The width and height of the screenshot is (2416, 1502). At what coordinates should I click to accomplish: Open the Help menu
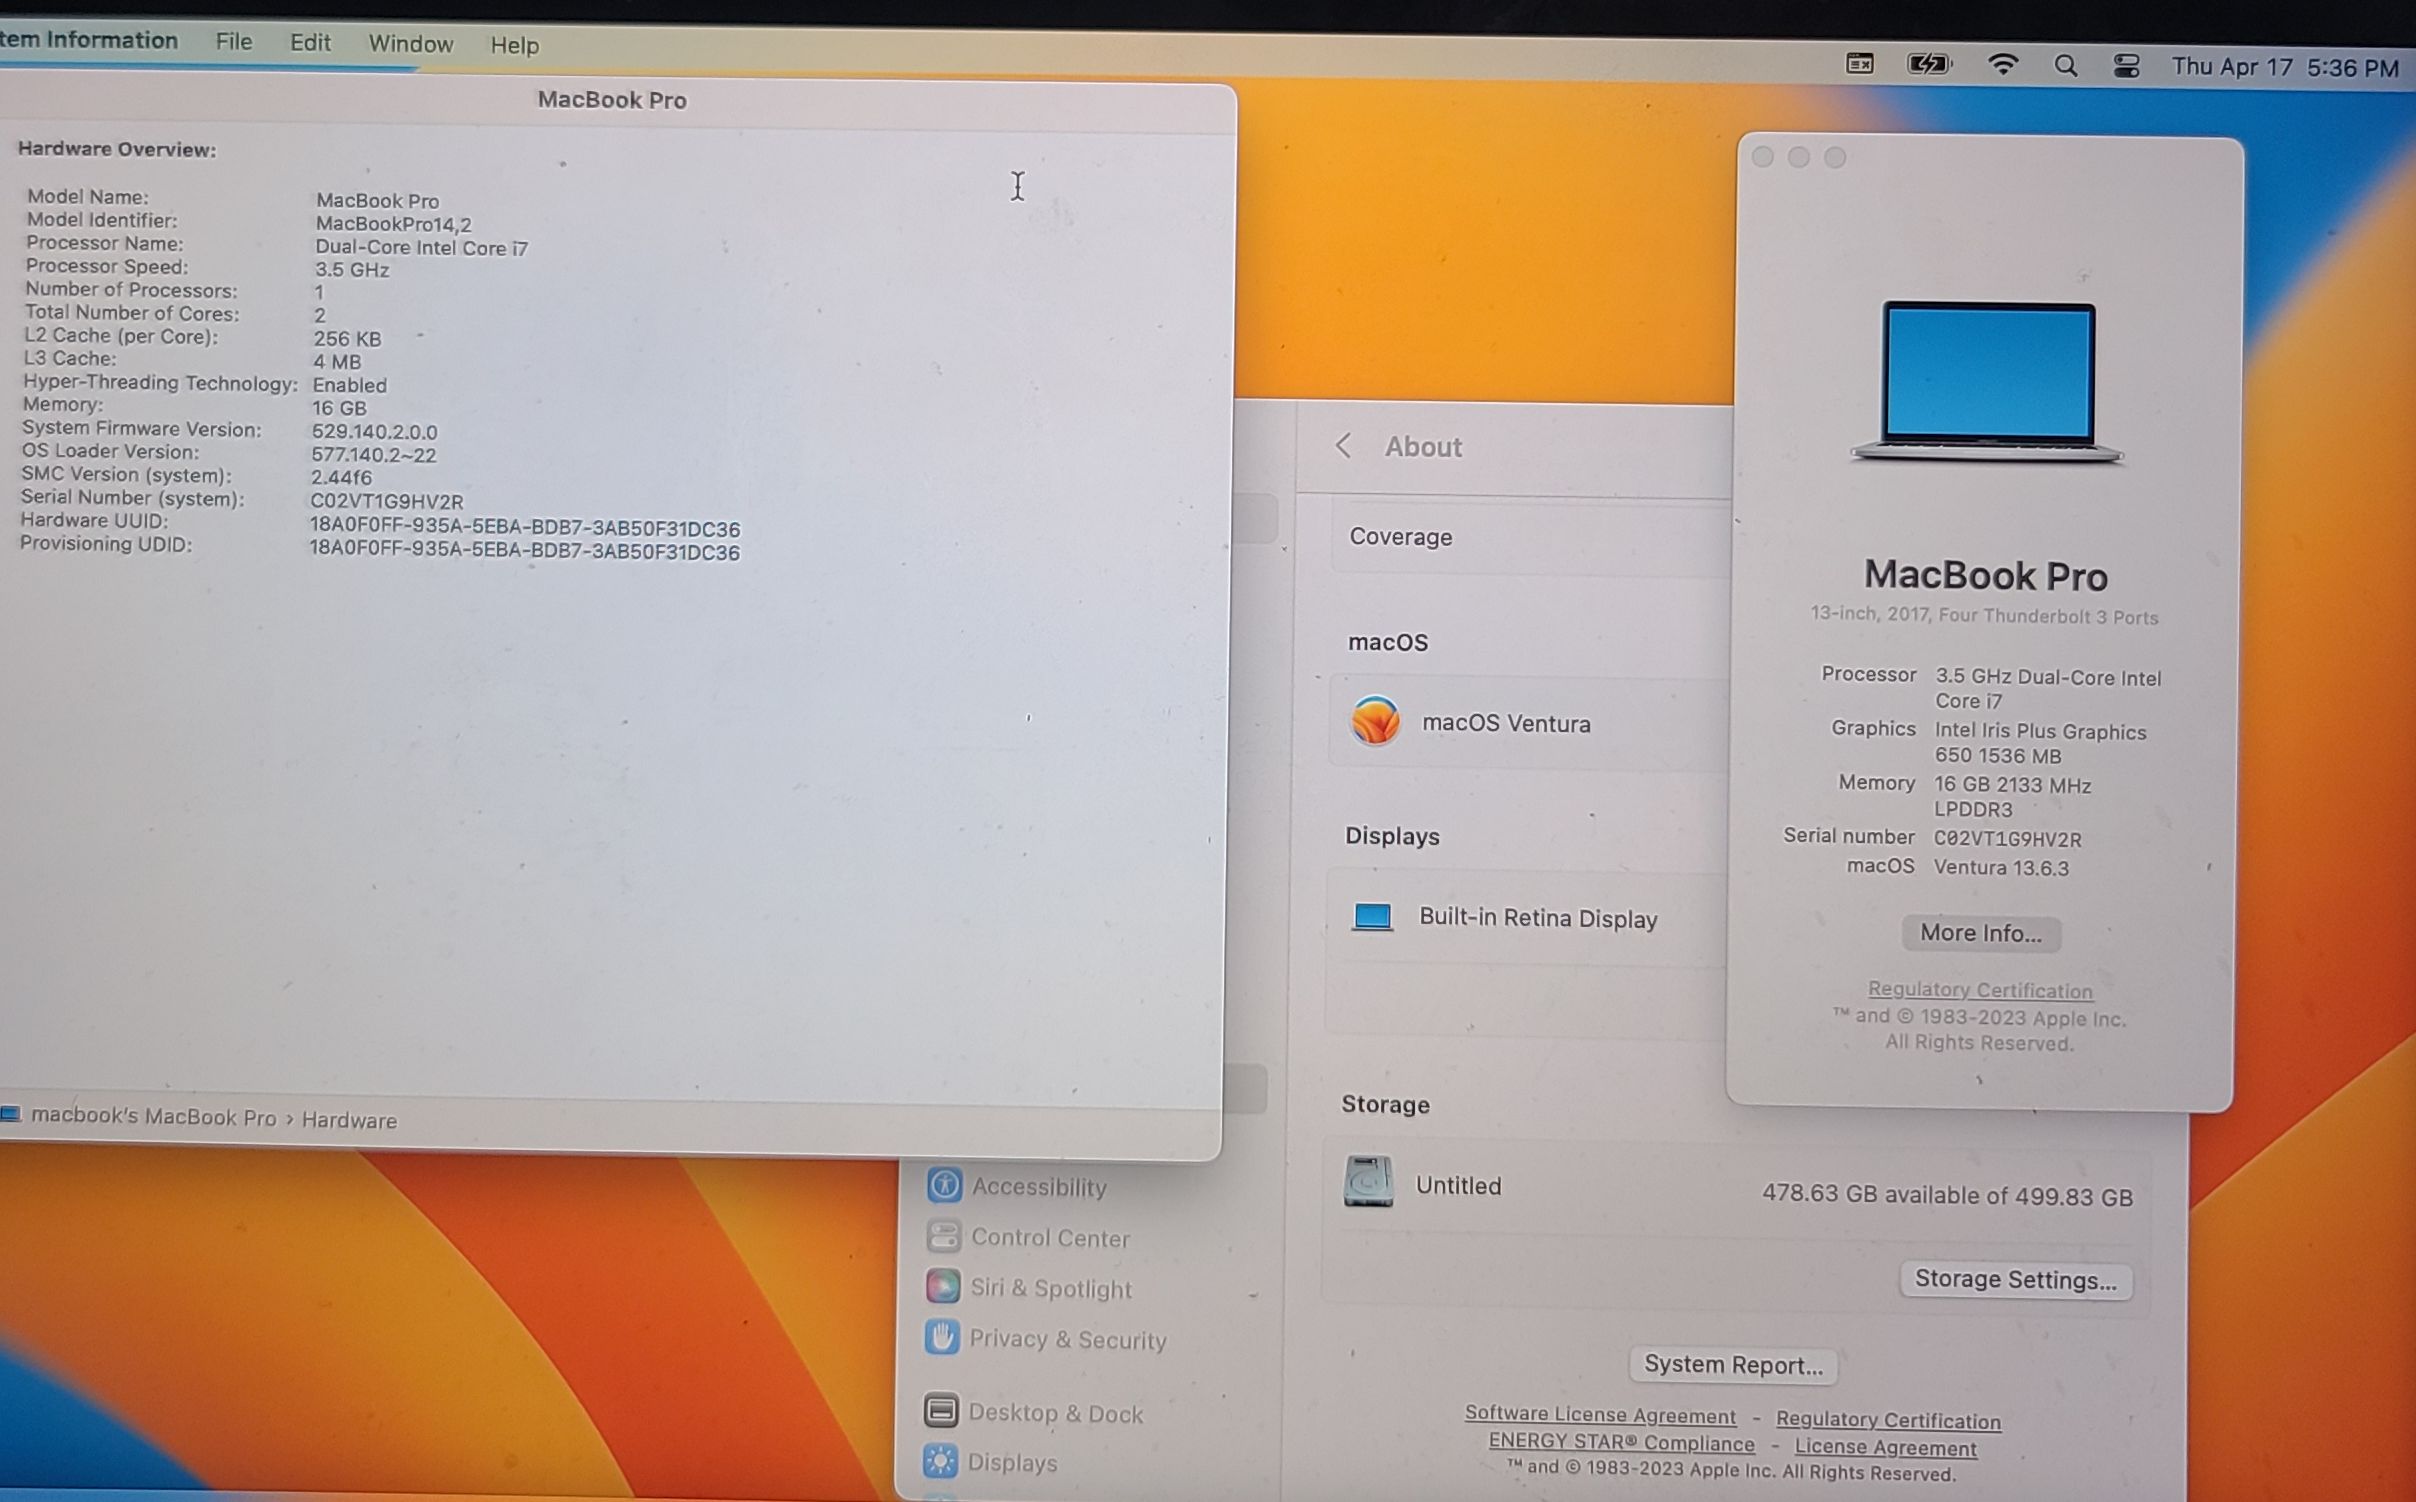coord(514,45)
